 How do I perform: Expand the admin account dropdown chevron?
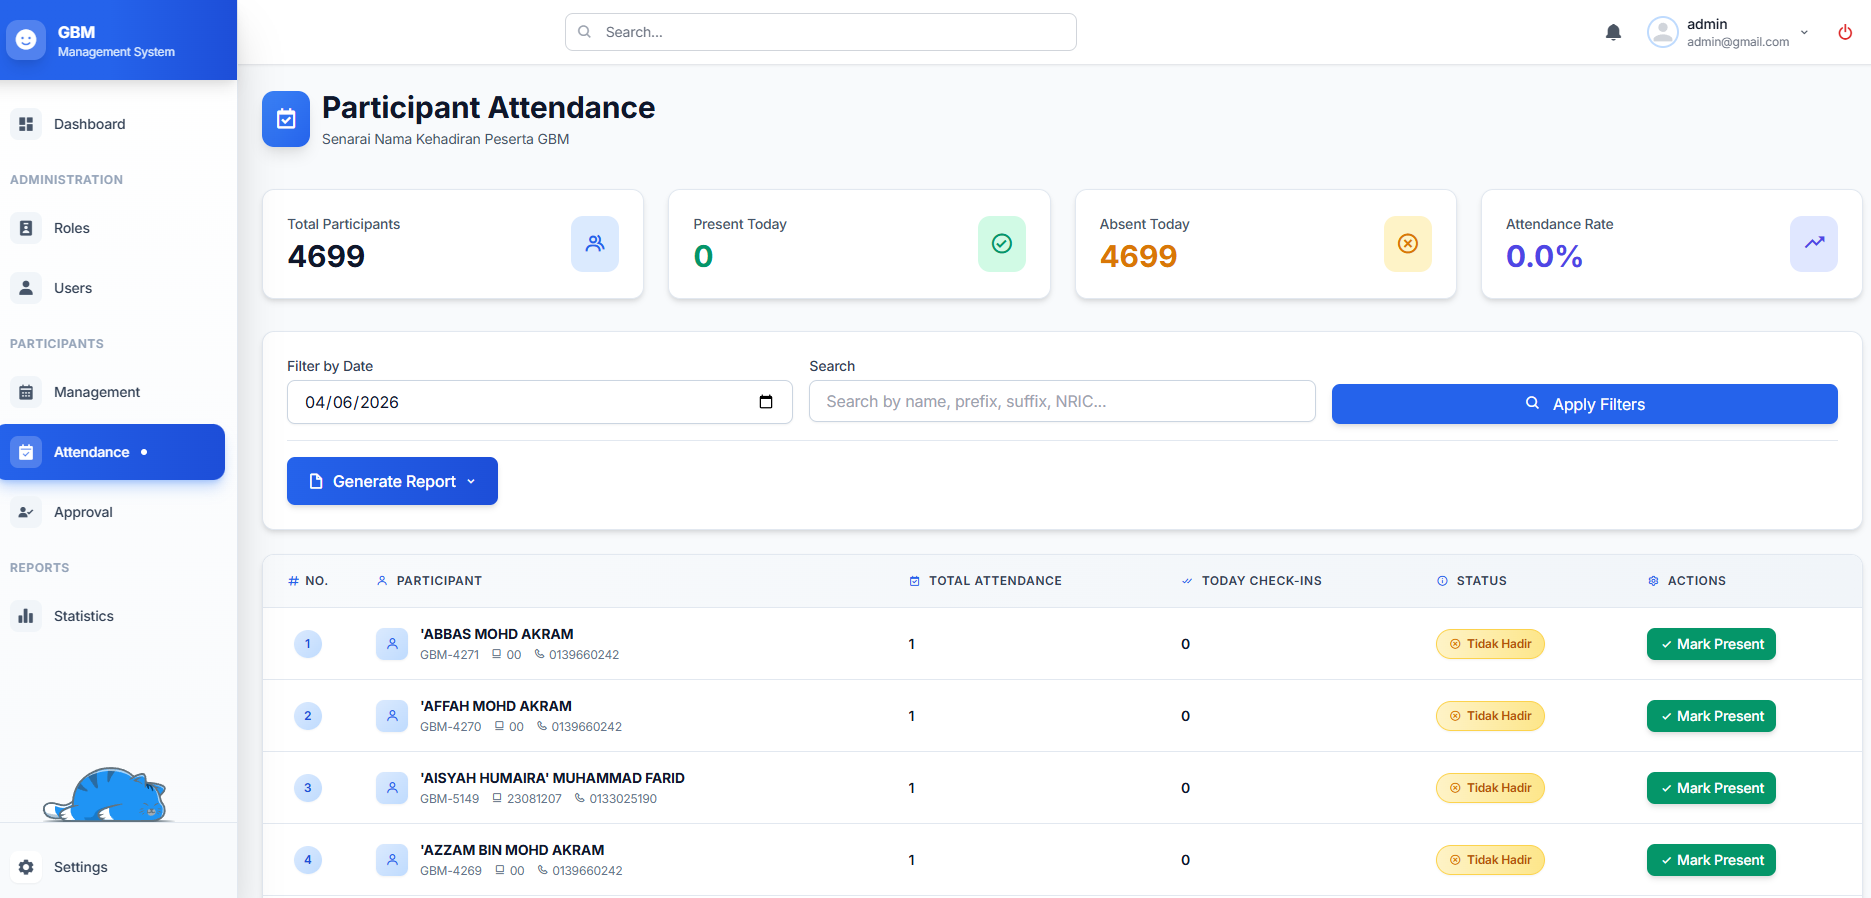(1805, 32)
